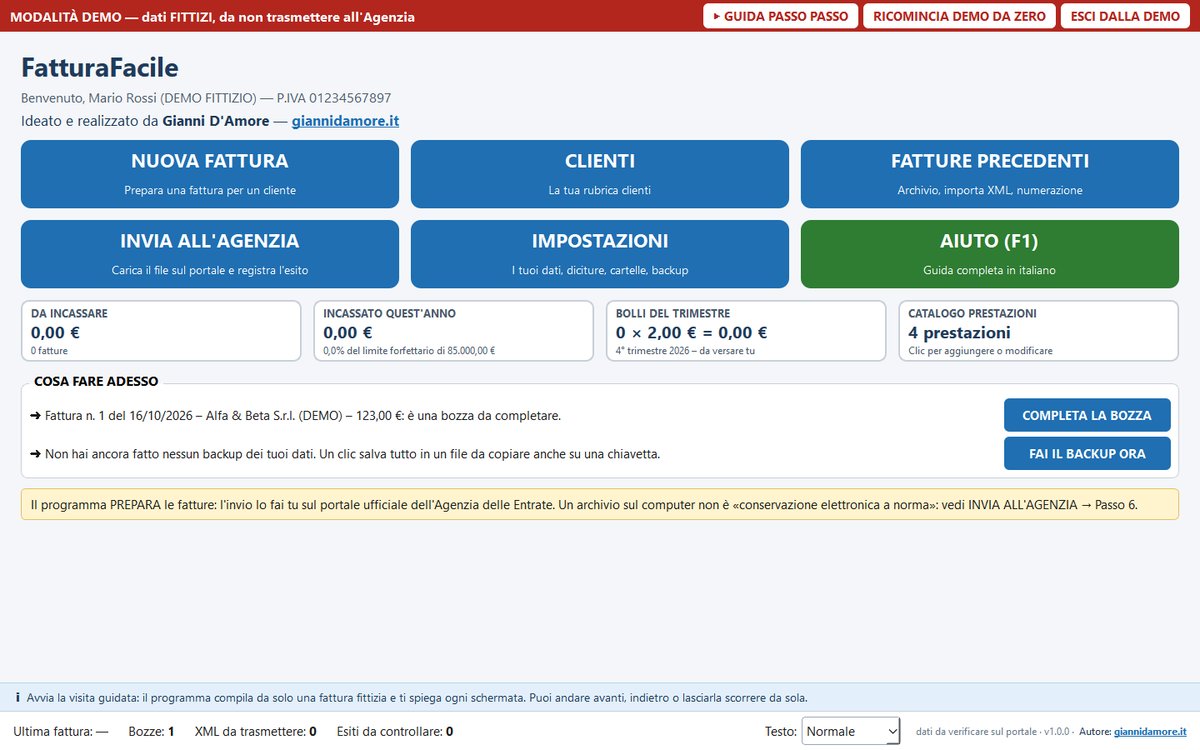
Task: Click the yellow 'Il programma PREPARA le fatture' notice
Action: (x=600, y=504)
